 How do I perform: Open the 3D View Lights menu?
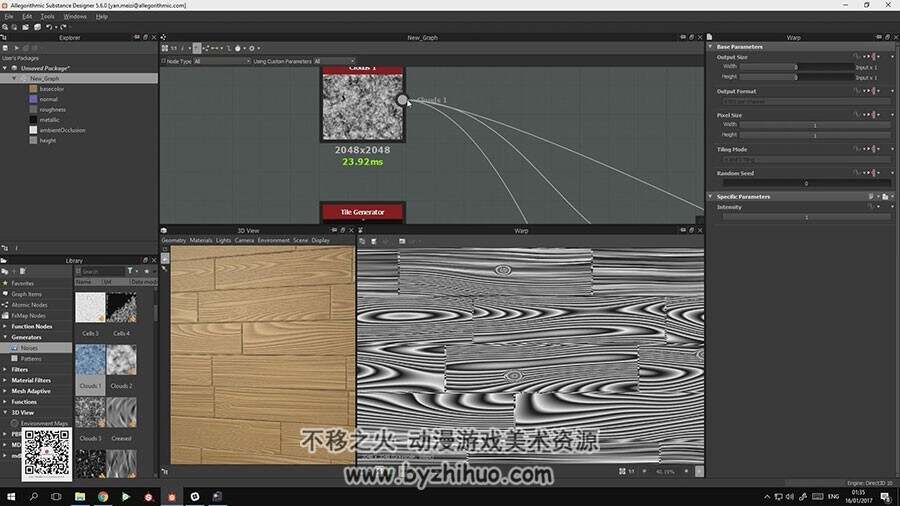coord(223,240)
